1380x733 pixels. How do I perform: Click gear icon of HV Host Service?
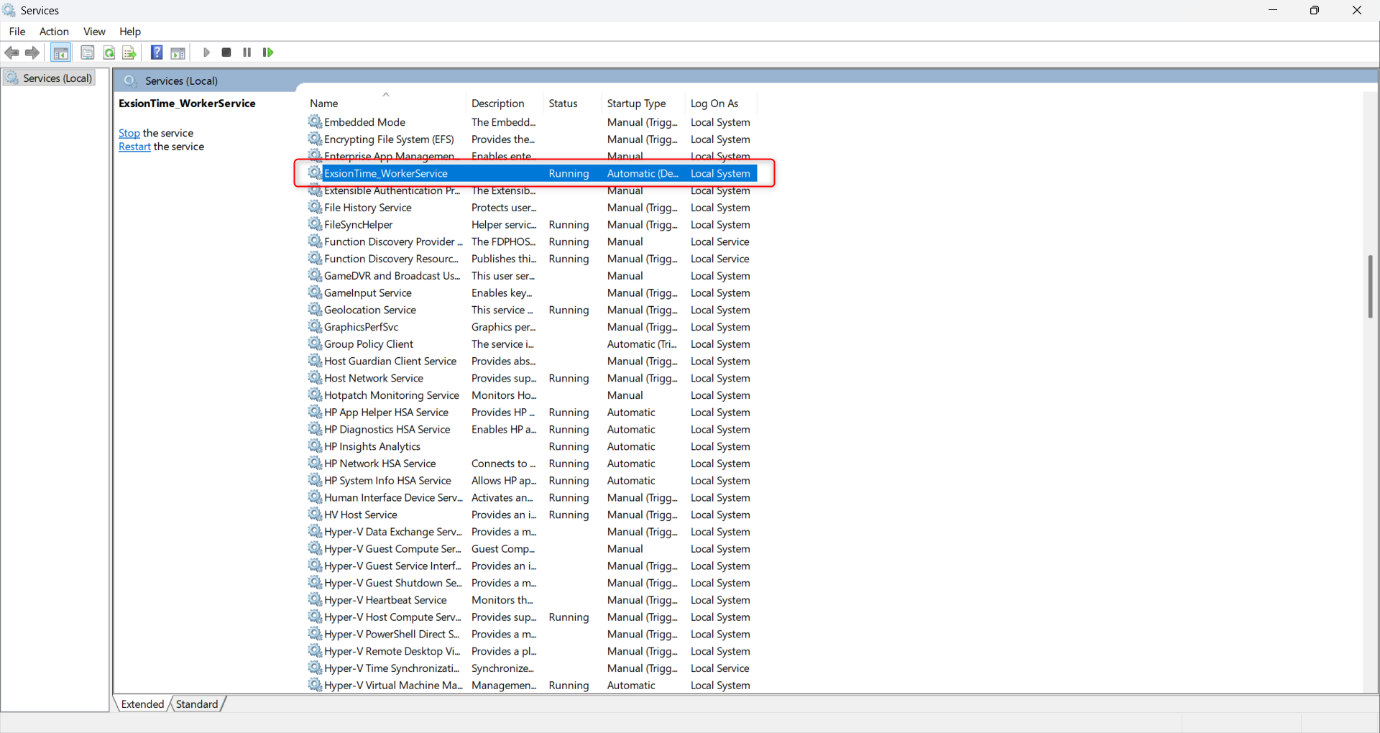(x=315, y=515)
